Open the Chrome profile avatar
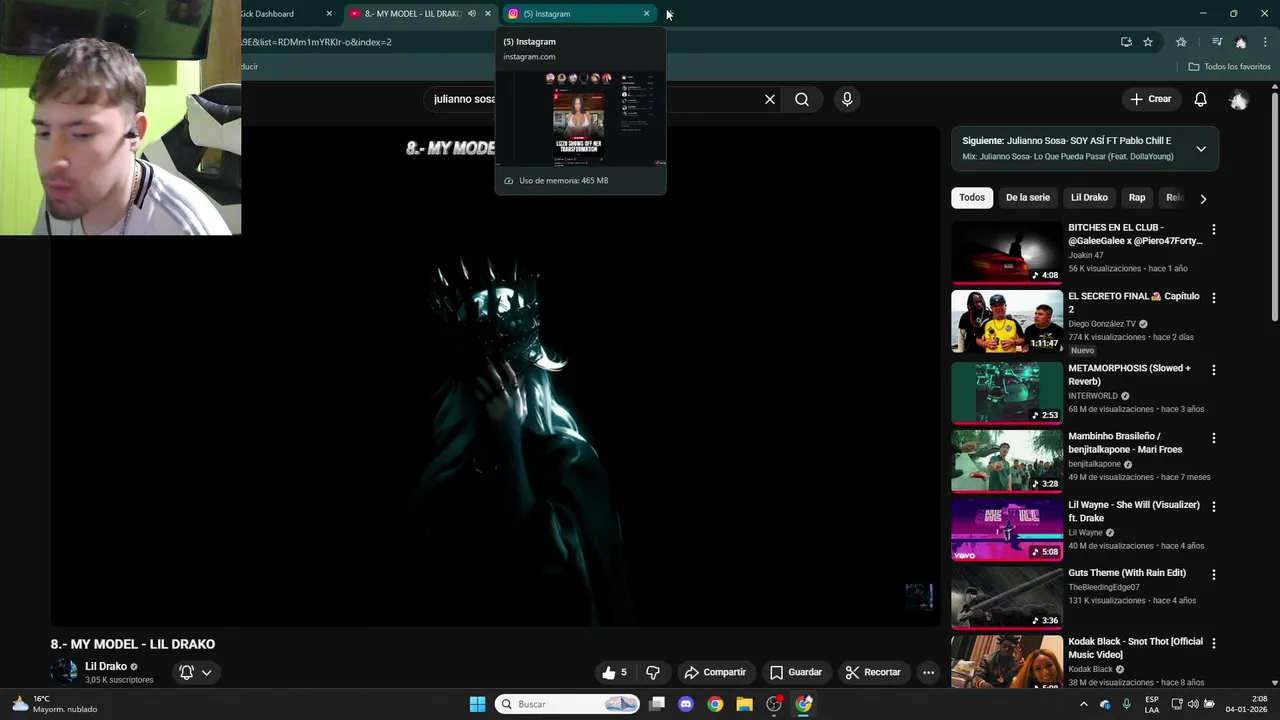The height and width of the screenshot is (720, 1280). 1241,42
